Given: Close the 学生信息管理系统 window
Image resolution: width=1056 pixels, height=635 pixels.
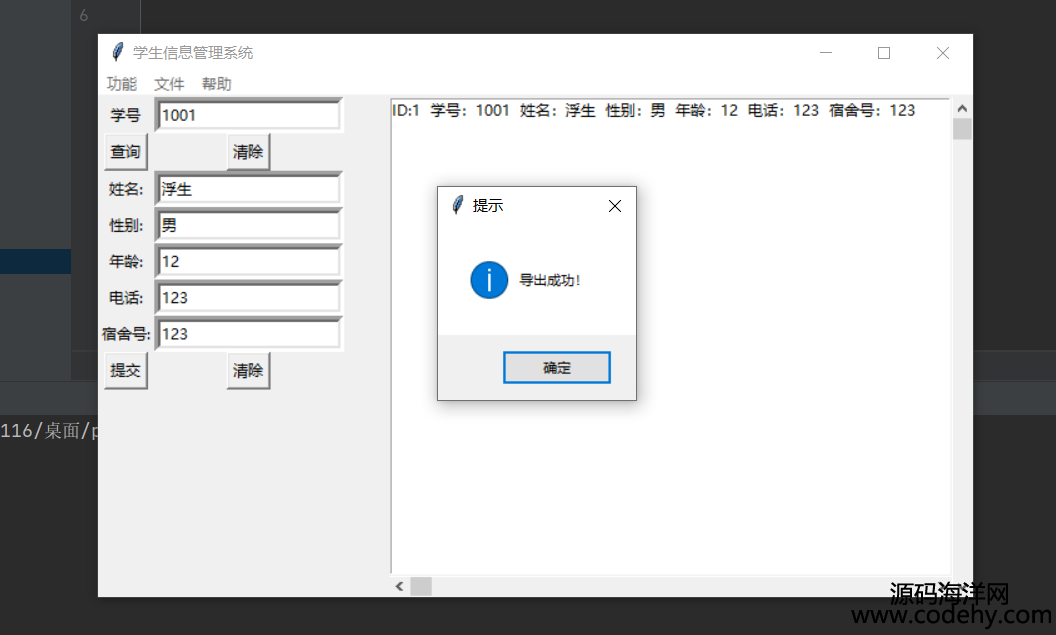Looking at the screenshot, I should click(x=943, y=53).
